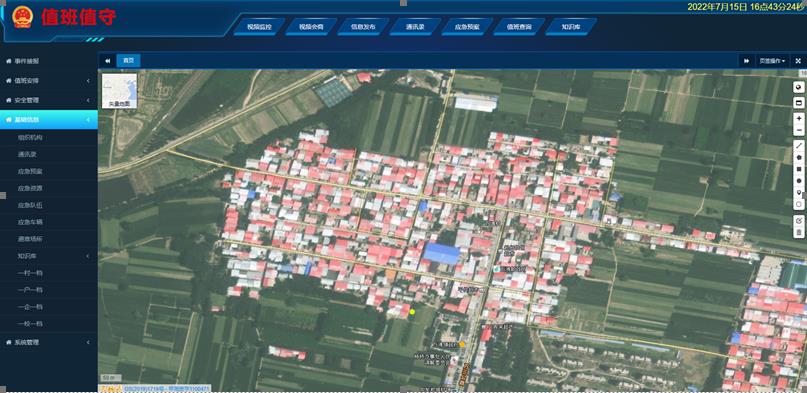Zoom out the map with minus button

[x=798, y=130]
